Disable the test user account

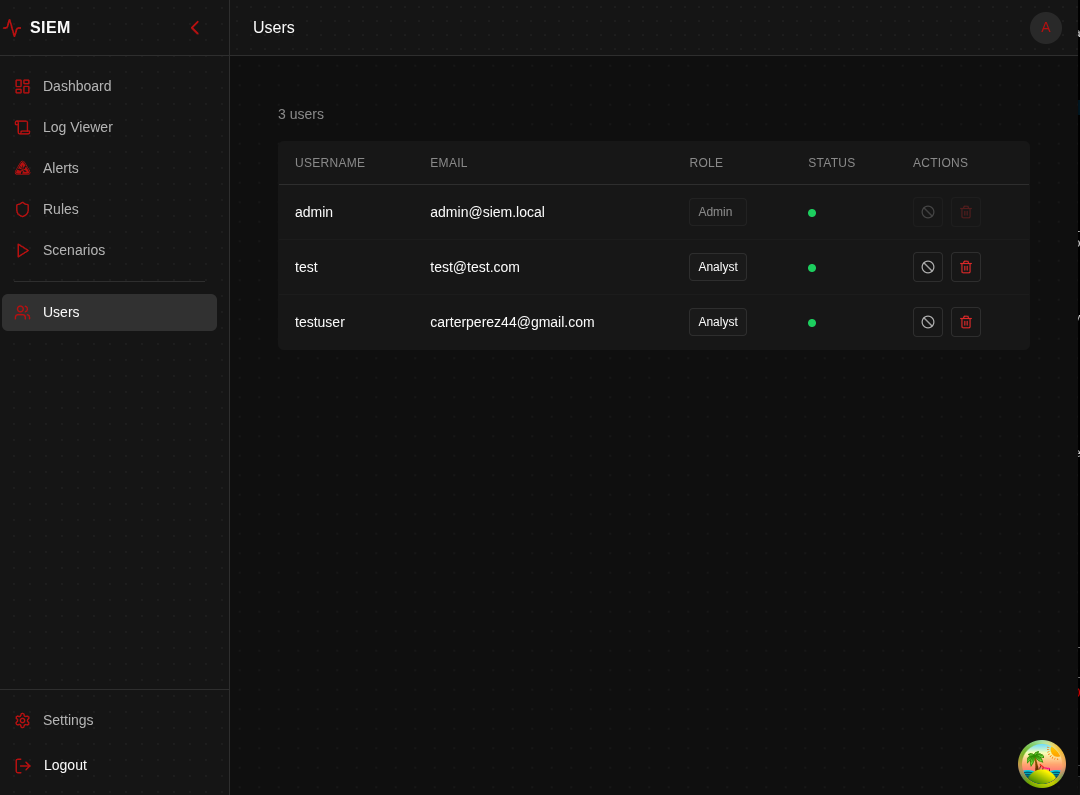pyautogui.click(x=928, y=267)
